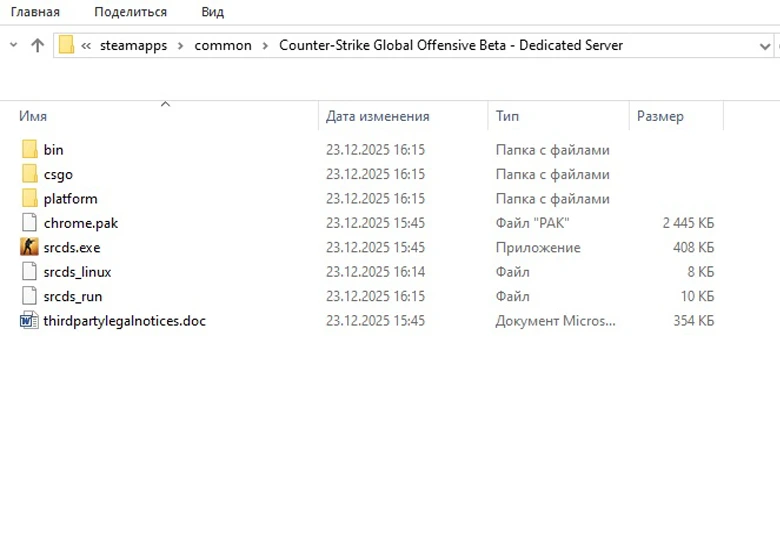Select the bin folder icon
Viewport: 780px width, 540px height.
click(x=29, y=150)
